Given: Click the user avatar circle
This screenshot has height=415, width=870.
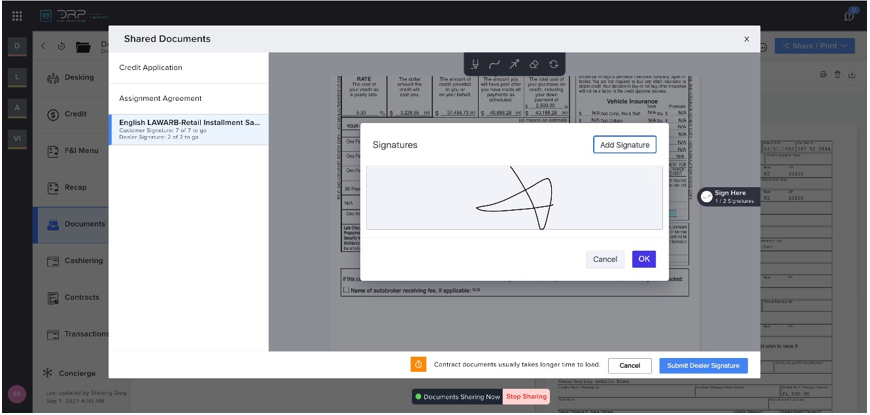Looking at the screenshot, I should [x=17, y=394].
